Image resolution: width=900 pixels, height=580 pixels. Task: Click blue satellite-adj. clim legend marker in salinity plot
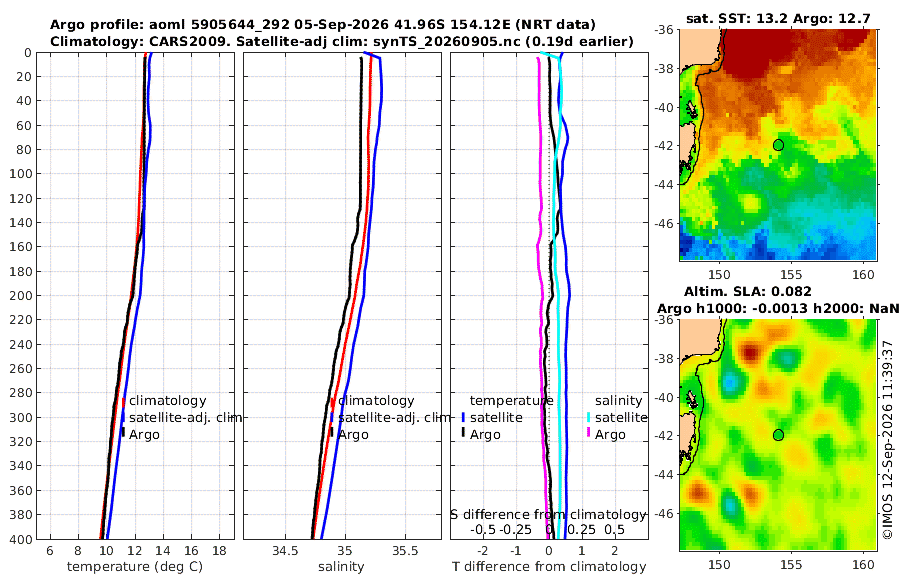pyautogui.click(x=332, y=417)
